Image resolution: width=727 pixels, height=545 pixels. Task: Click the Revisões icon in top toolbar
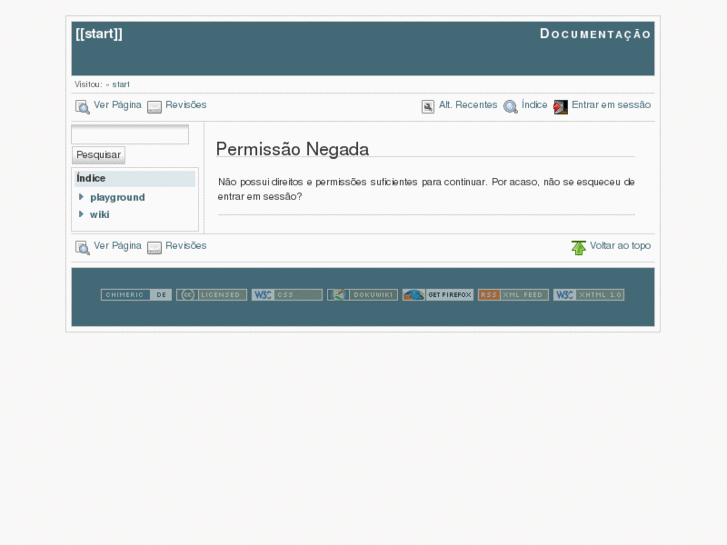(x=154, y=107)
